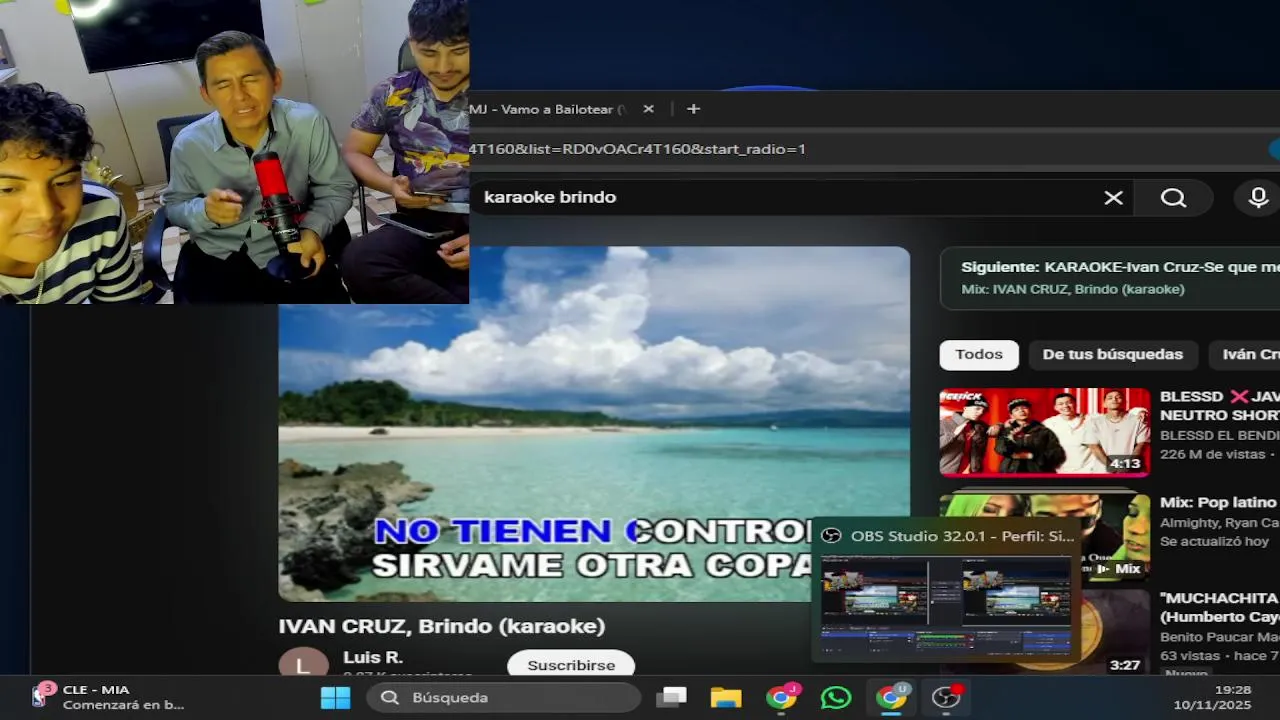This screenshot has height=720, width=1280.
Task: Open File Explorer from the taskbar
Action: pyautogui.click(x=726, y=697)
